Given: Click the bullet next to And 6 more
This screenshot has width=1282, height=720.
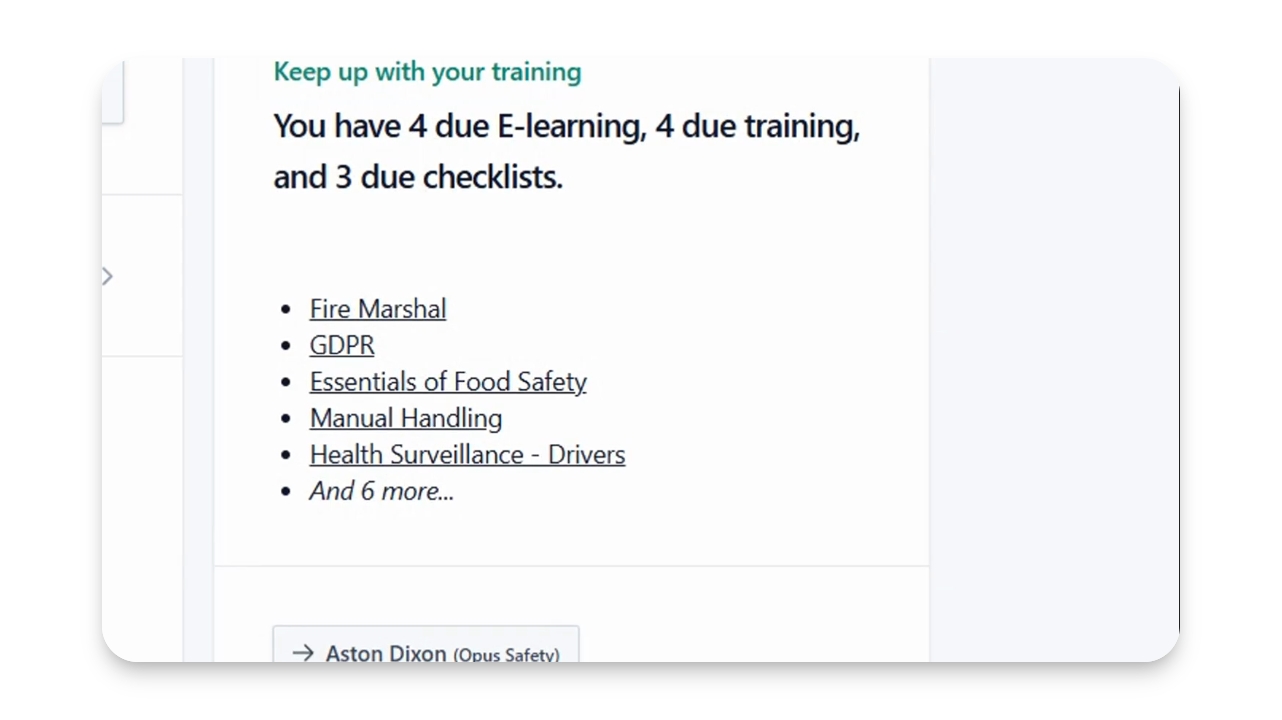Looking at the screenshot, I should click(x=287, y=492).
